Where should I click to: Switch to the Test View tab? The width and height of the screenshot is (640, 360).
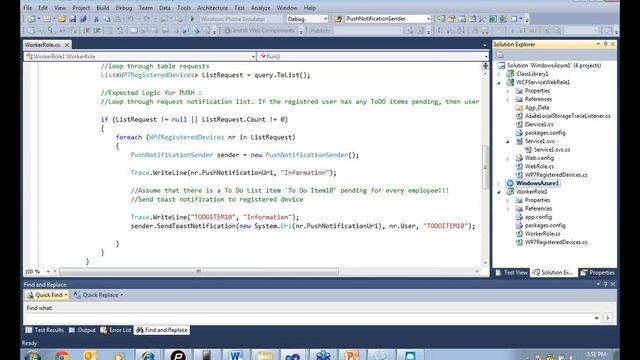coord(512,272)
